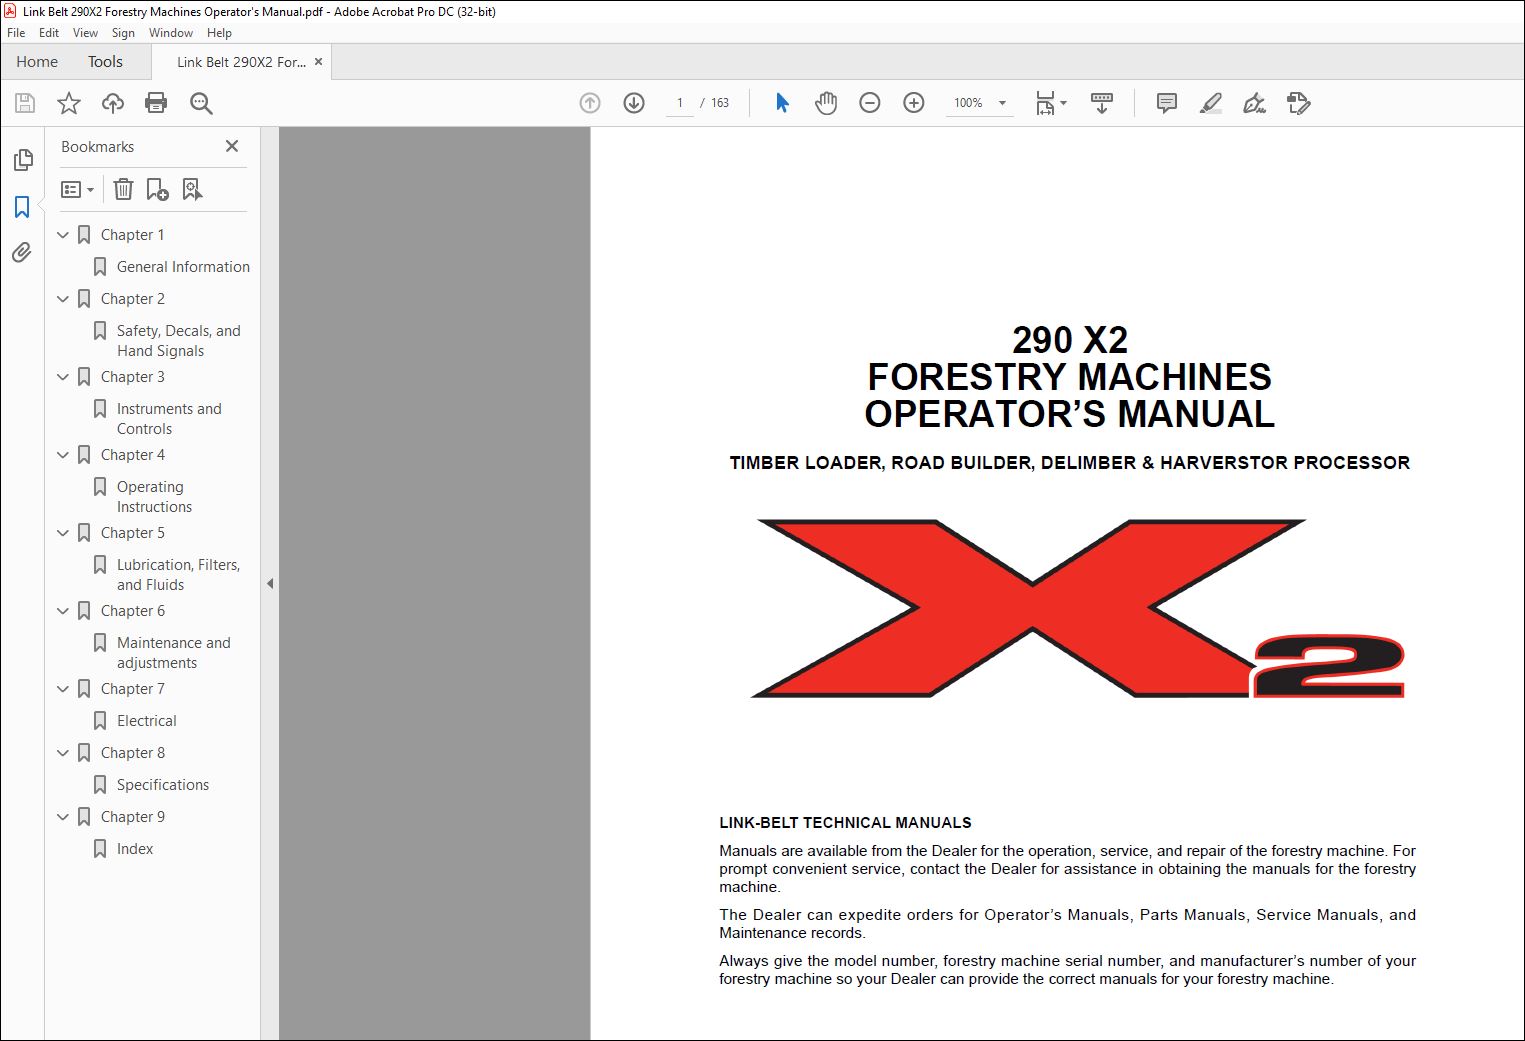Open the Sign document tool
1525x1041 pixels.
click(1254, 103)
